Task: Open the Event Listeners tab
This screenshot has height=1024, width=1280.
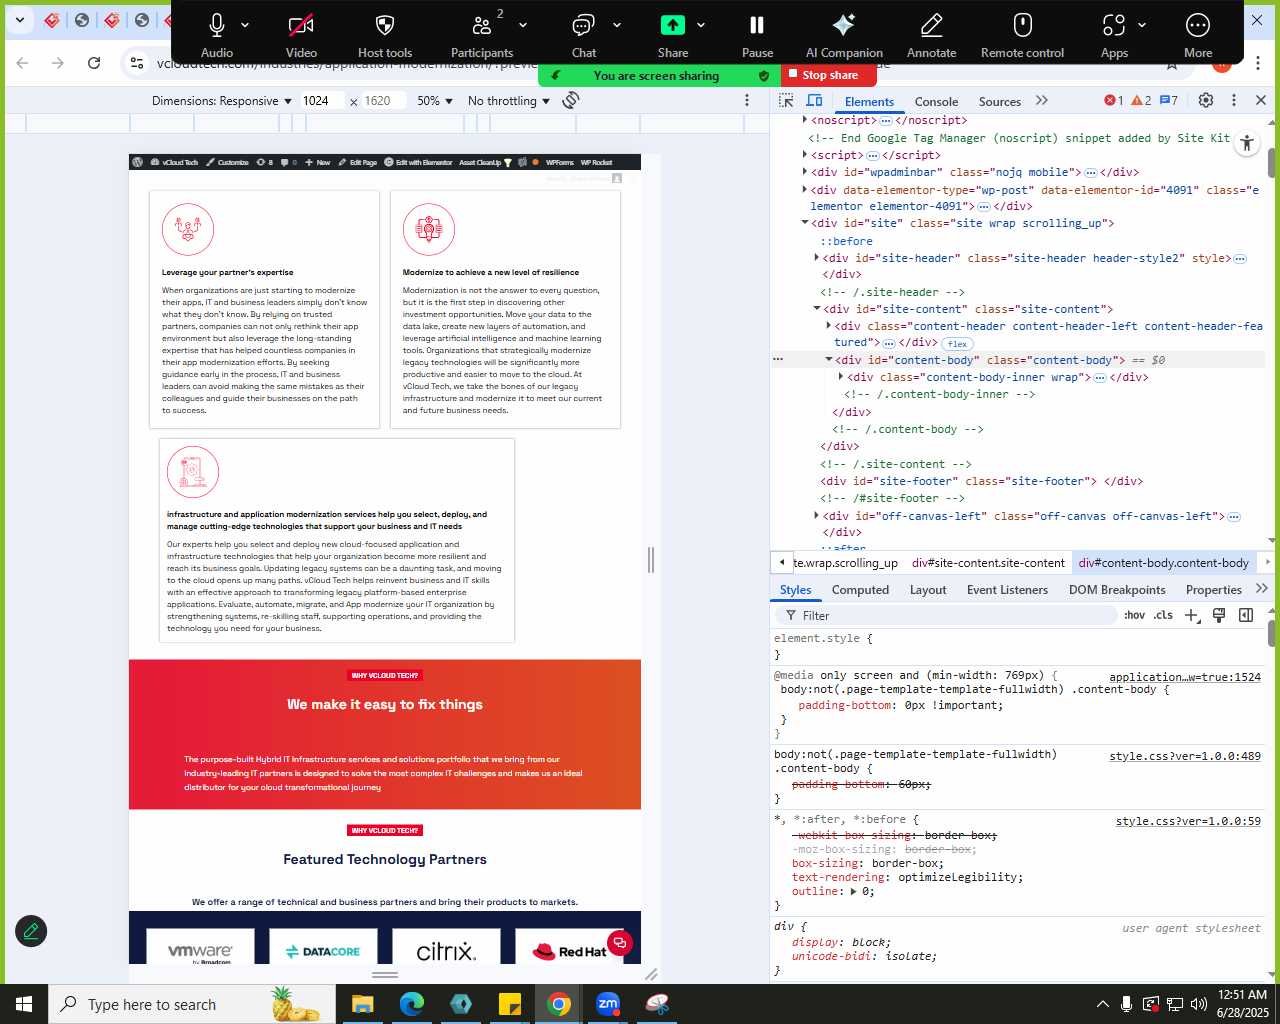Action: (1007, 590)
